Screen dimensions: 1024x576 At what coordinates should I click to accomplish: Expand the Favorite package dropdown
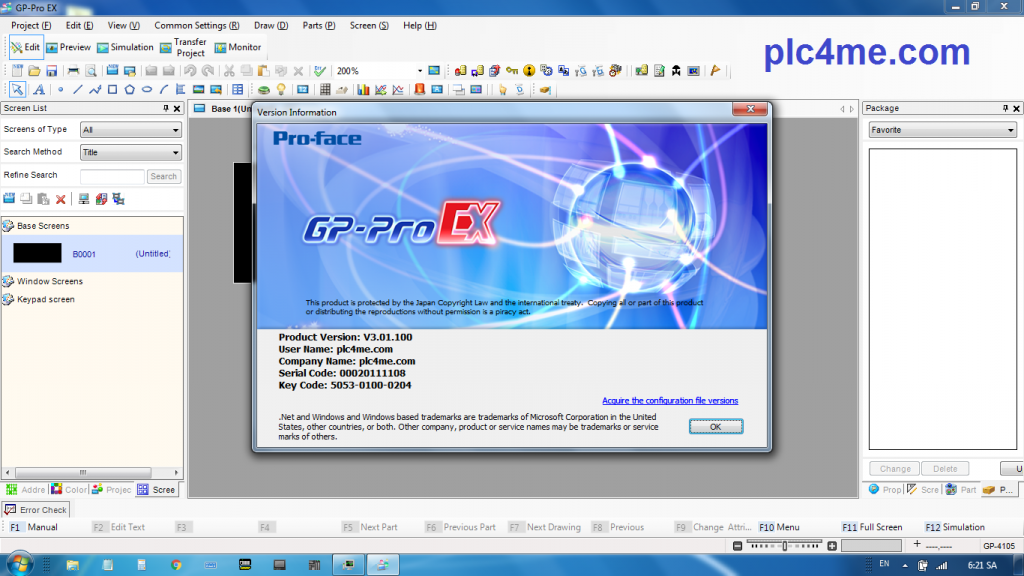tap(941, 130)
